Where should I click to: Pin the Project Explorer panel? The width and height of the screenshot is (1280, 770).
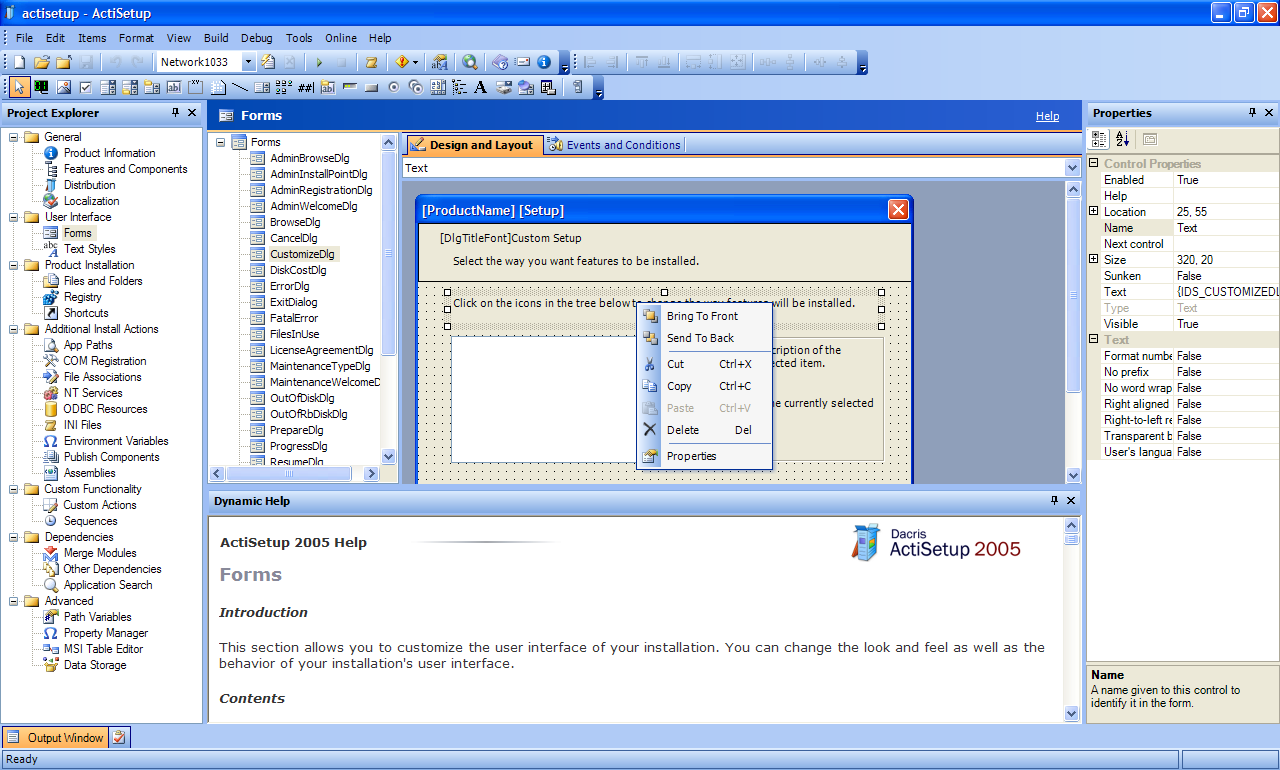point(176,113)
